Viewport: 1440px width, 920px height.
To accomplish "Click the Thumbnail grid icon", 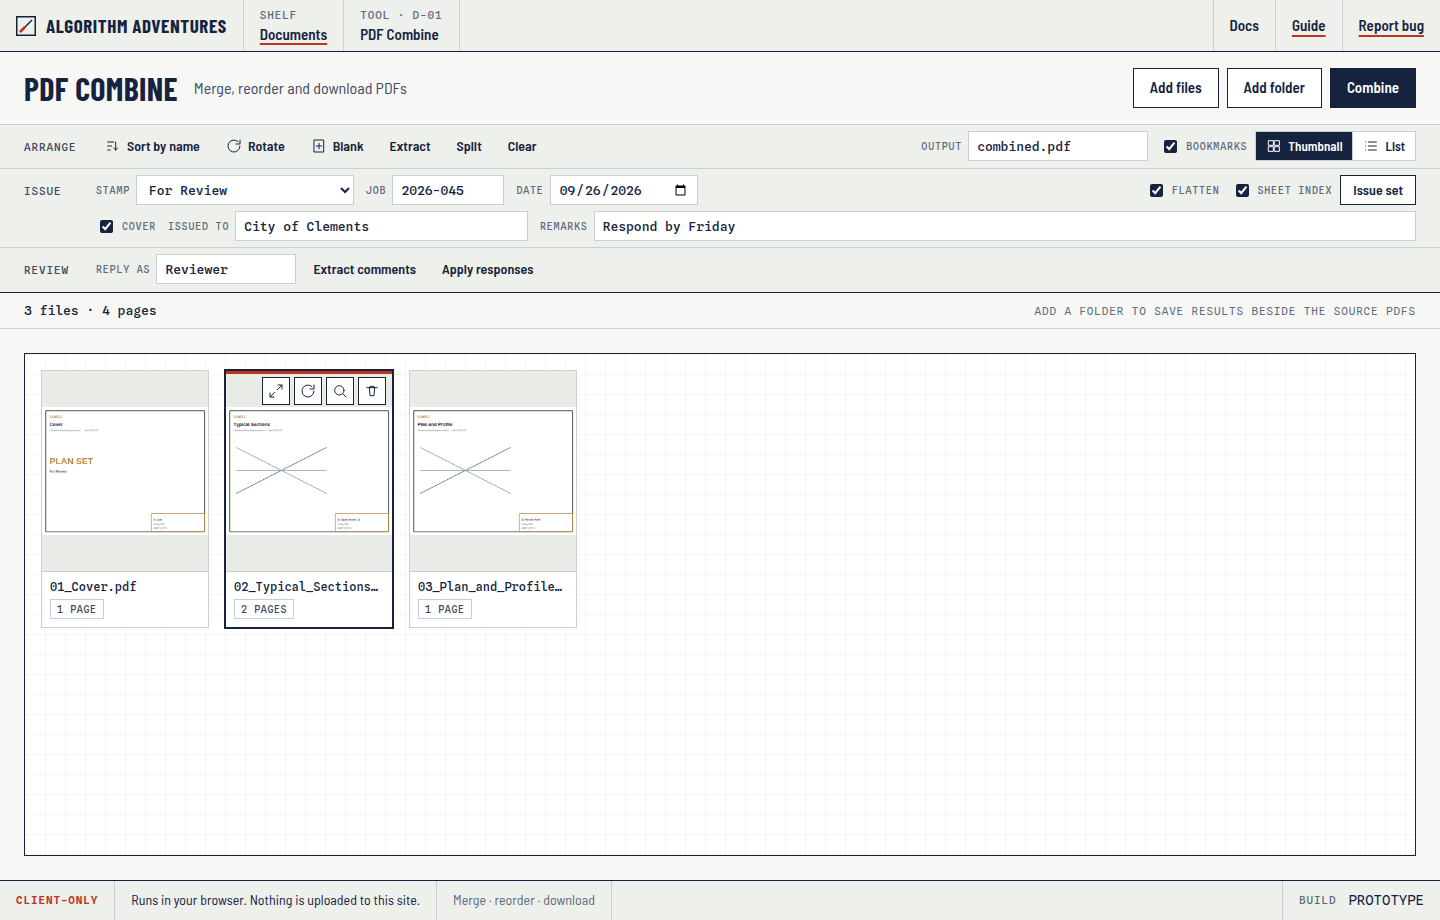I will pyautogui.click(x=1274, y=146).
